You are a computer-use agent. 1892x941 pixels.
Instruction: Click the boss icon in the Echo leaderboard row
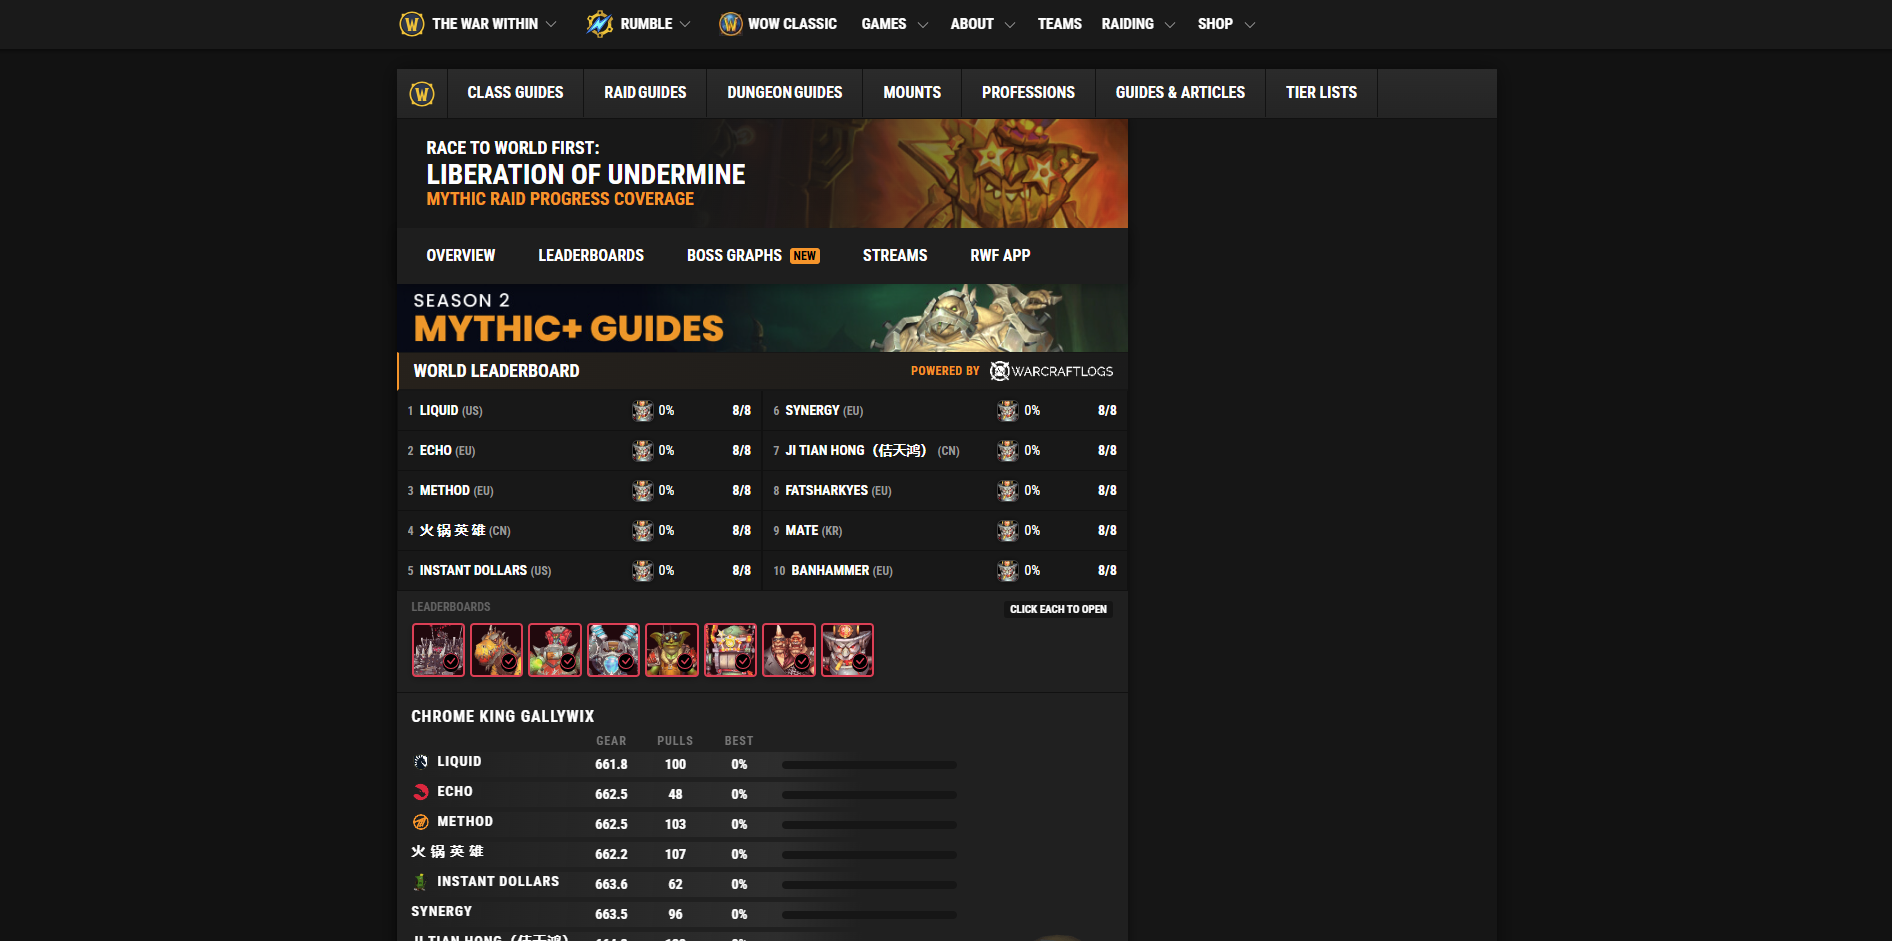coord(642,451)
